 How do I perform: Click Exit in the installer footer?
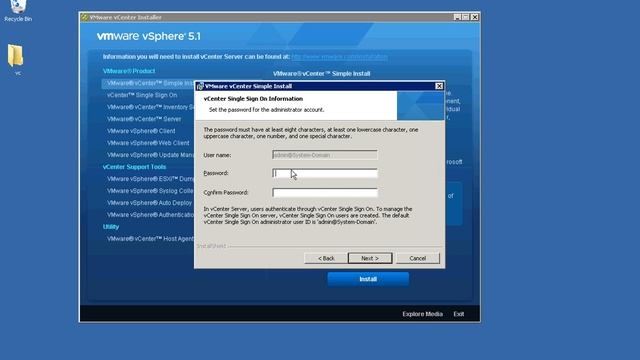(458, 314)
